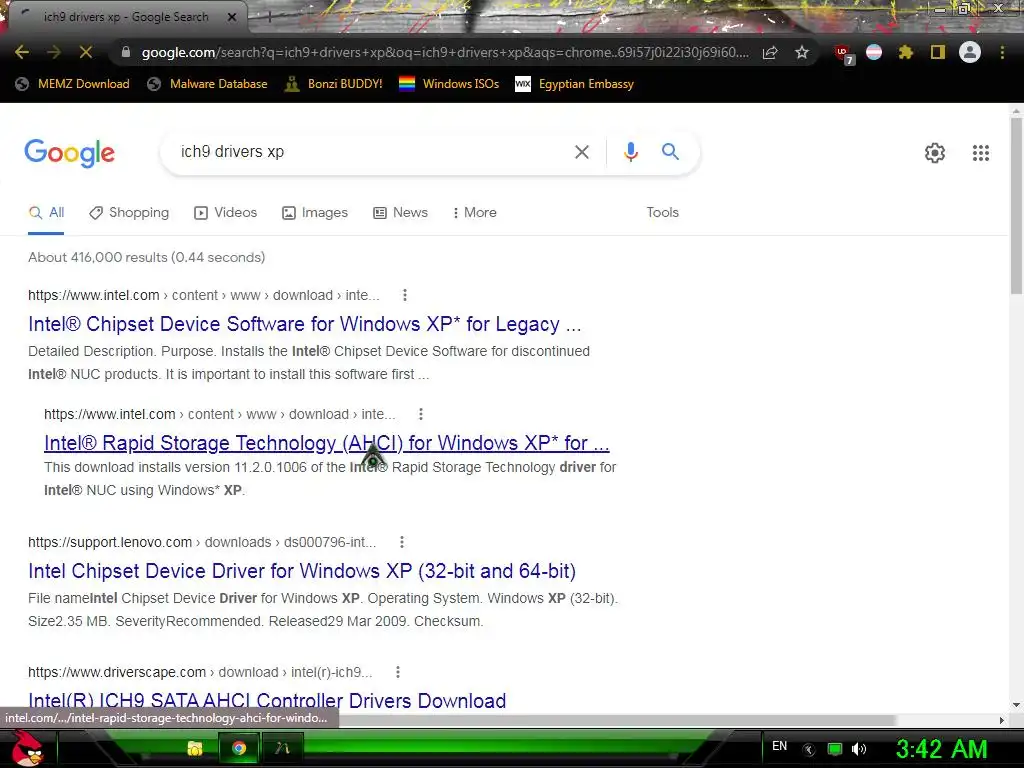Open Lenovo Intel Chipset Device Driver result
This screenshot has height=768, width=1024.
pyautogui.click(x=302, y=571)
